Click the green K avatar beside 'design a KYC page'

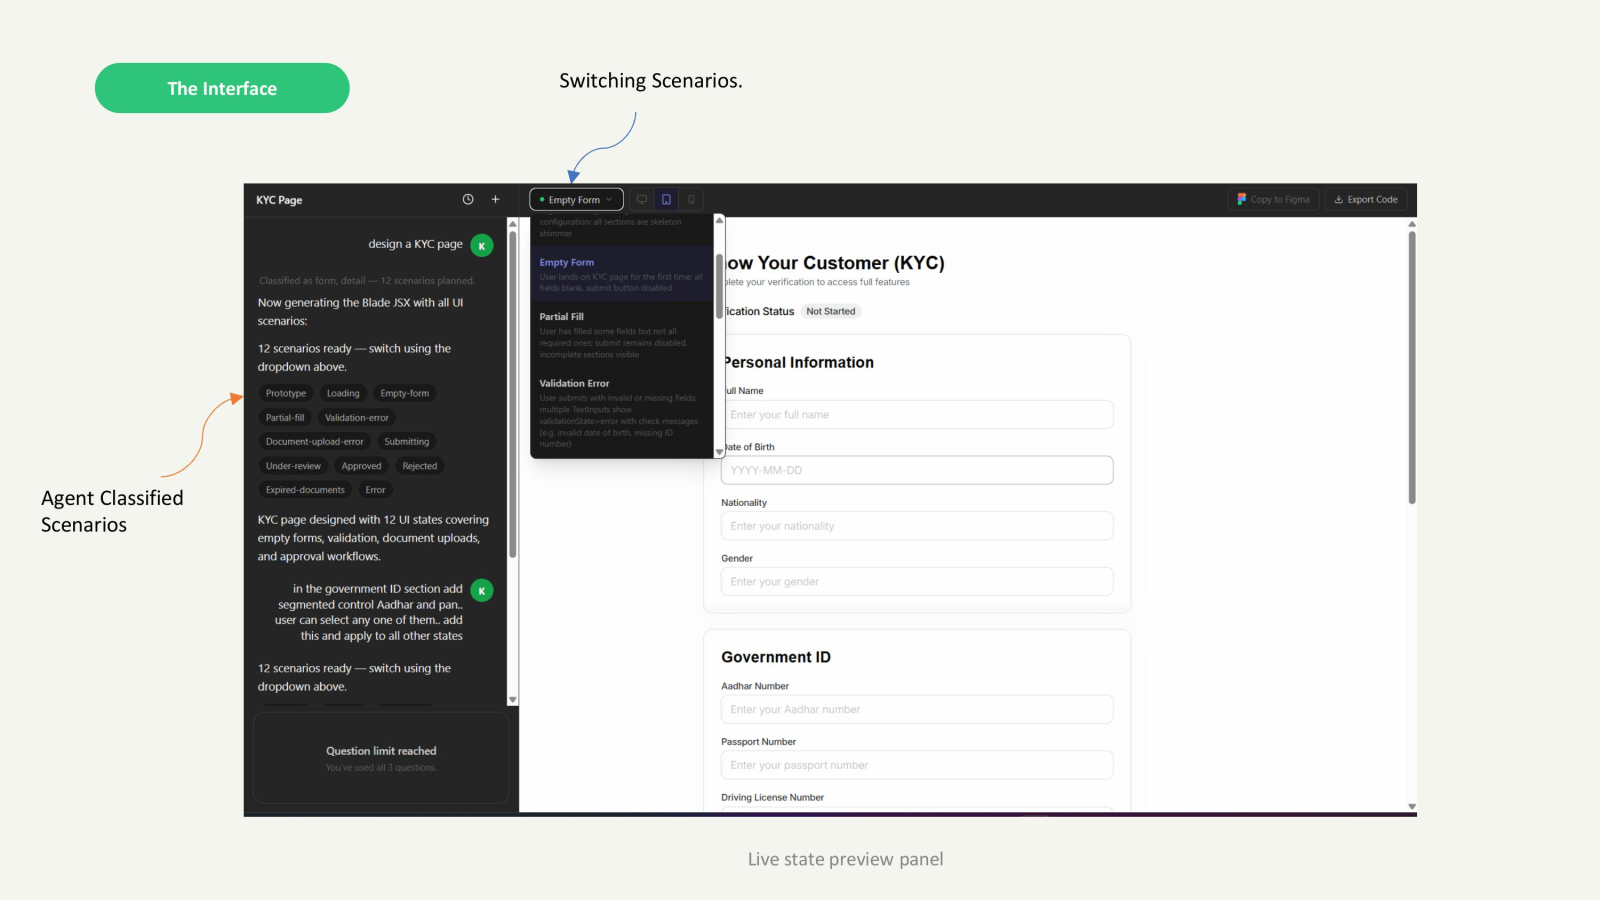(x=481, y=245)
